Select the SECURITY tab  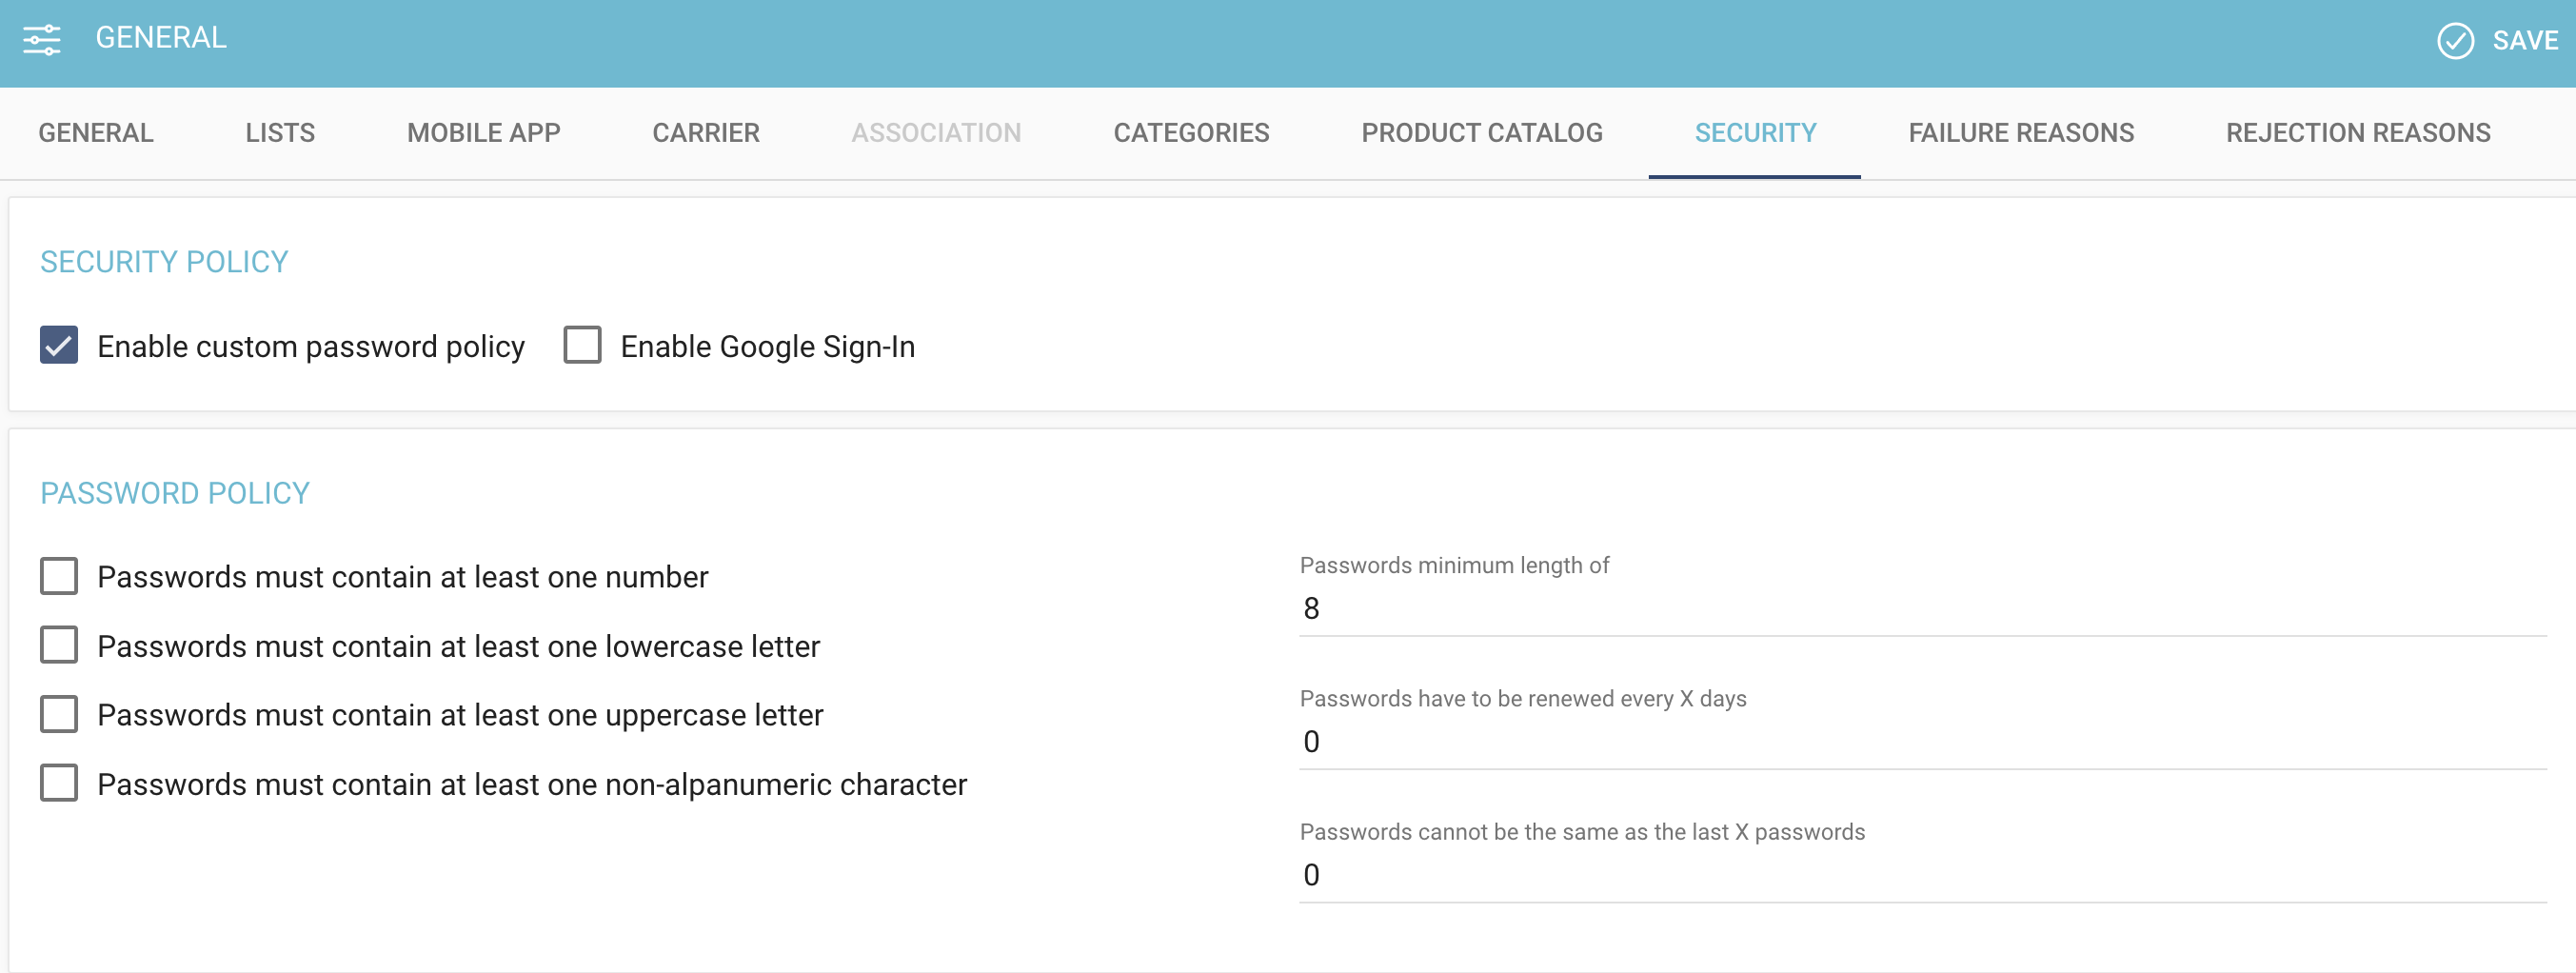(x=1755, y=133)
